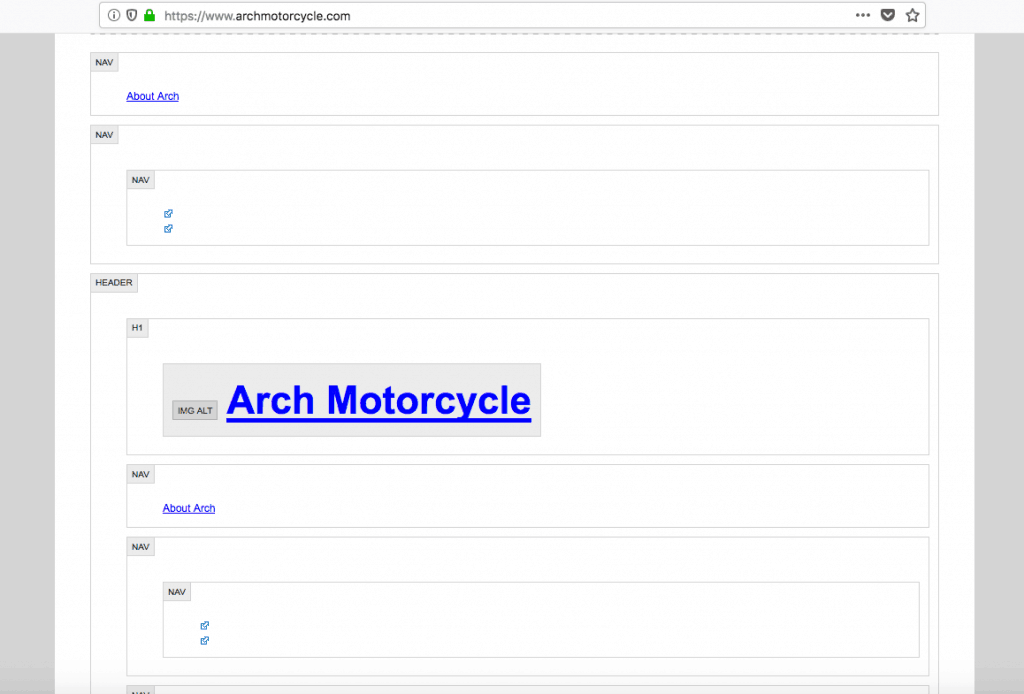1024x694 pixels.
Task: Open the site information icon in address bar
Action: pyautogui.click(x=114, y=15)
